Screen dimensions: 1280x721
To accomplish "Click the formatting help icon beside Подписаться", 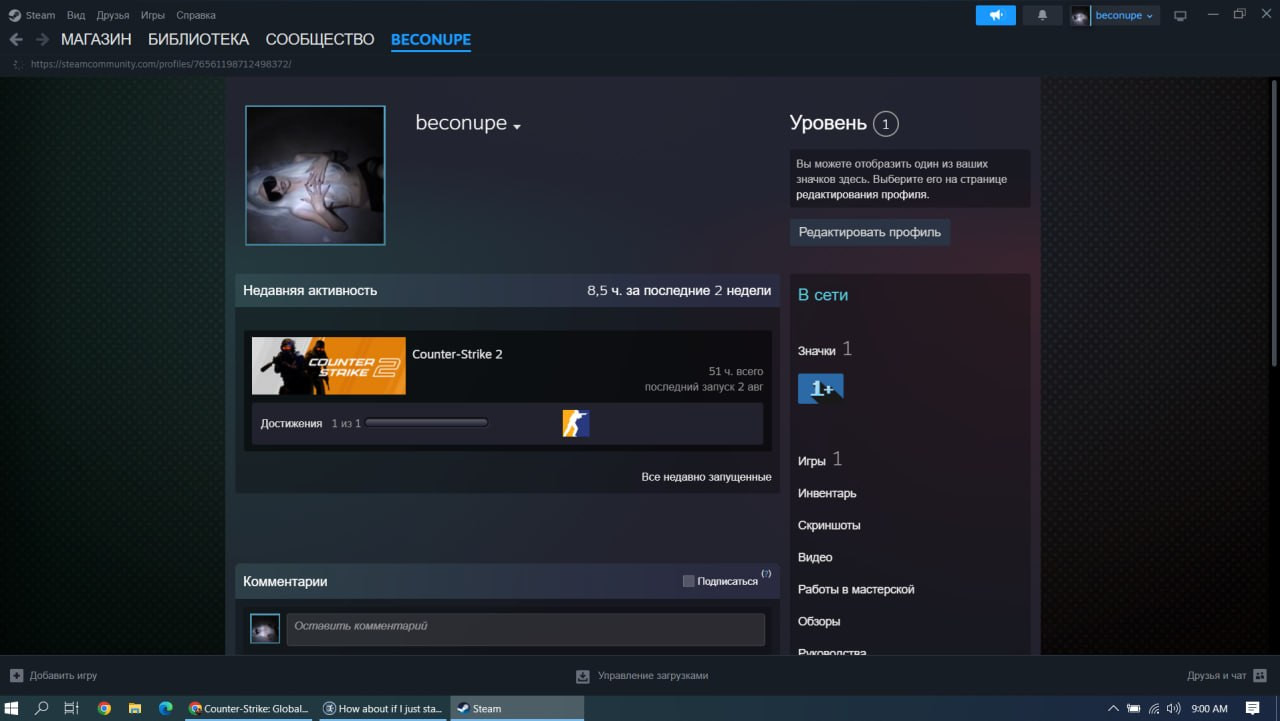I will pos(766,574).
